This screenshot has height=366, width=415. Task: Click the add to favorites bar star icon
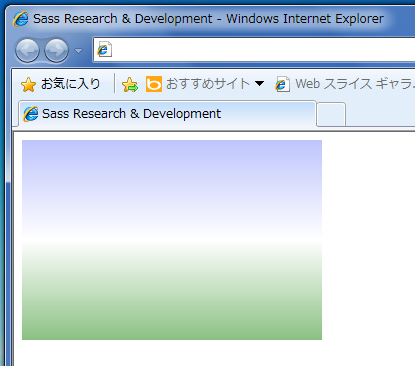[x=130, y=84]
